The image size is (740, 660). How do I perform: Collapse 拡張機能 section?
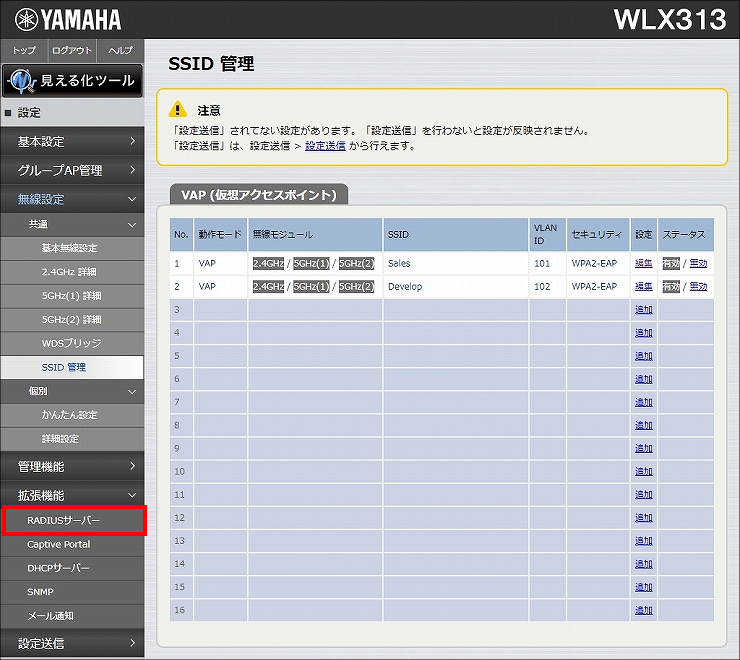[x=72, y=495]
